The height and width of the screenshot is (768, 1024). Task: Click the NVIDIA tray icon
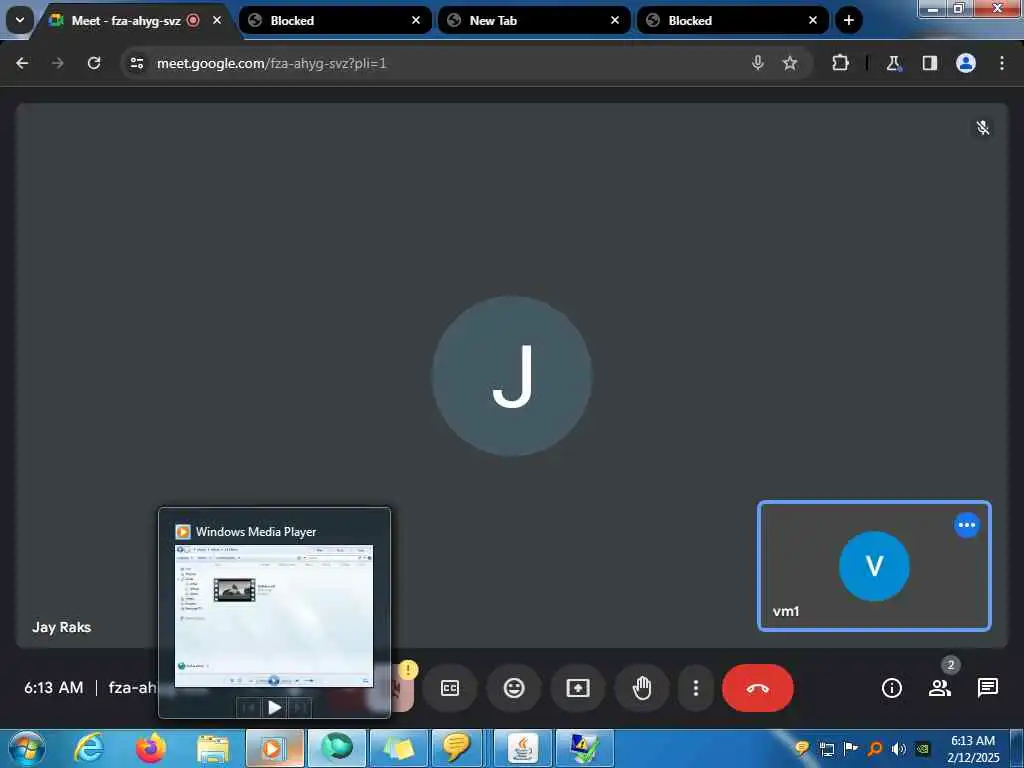(923, 748)
